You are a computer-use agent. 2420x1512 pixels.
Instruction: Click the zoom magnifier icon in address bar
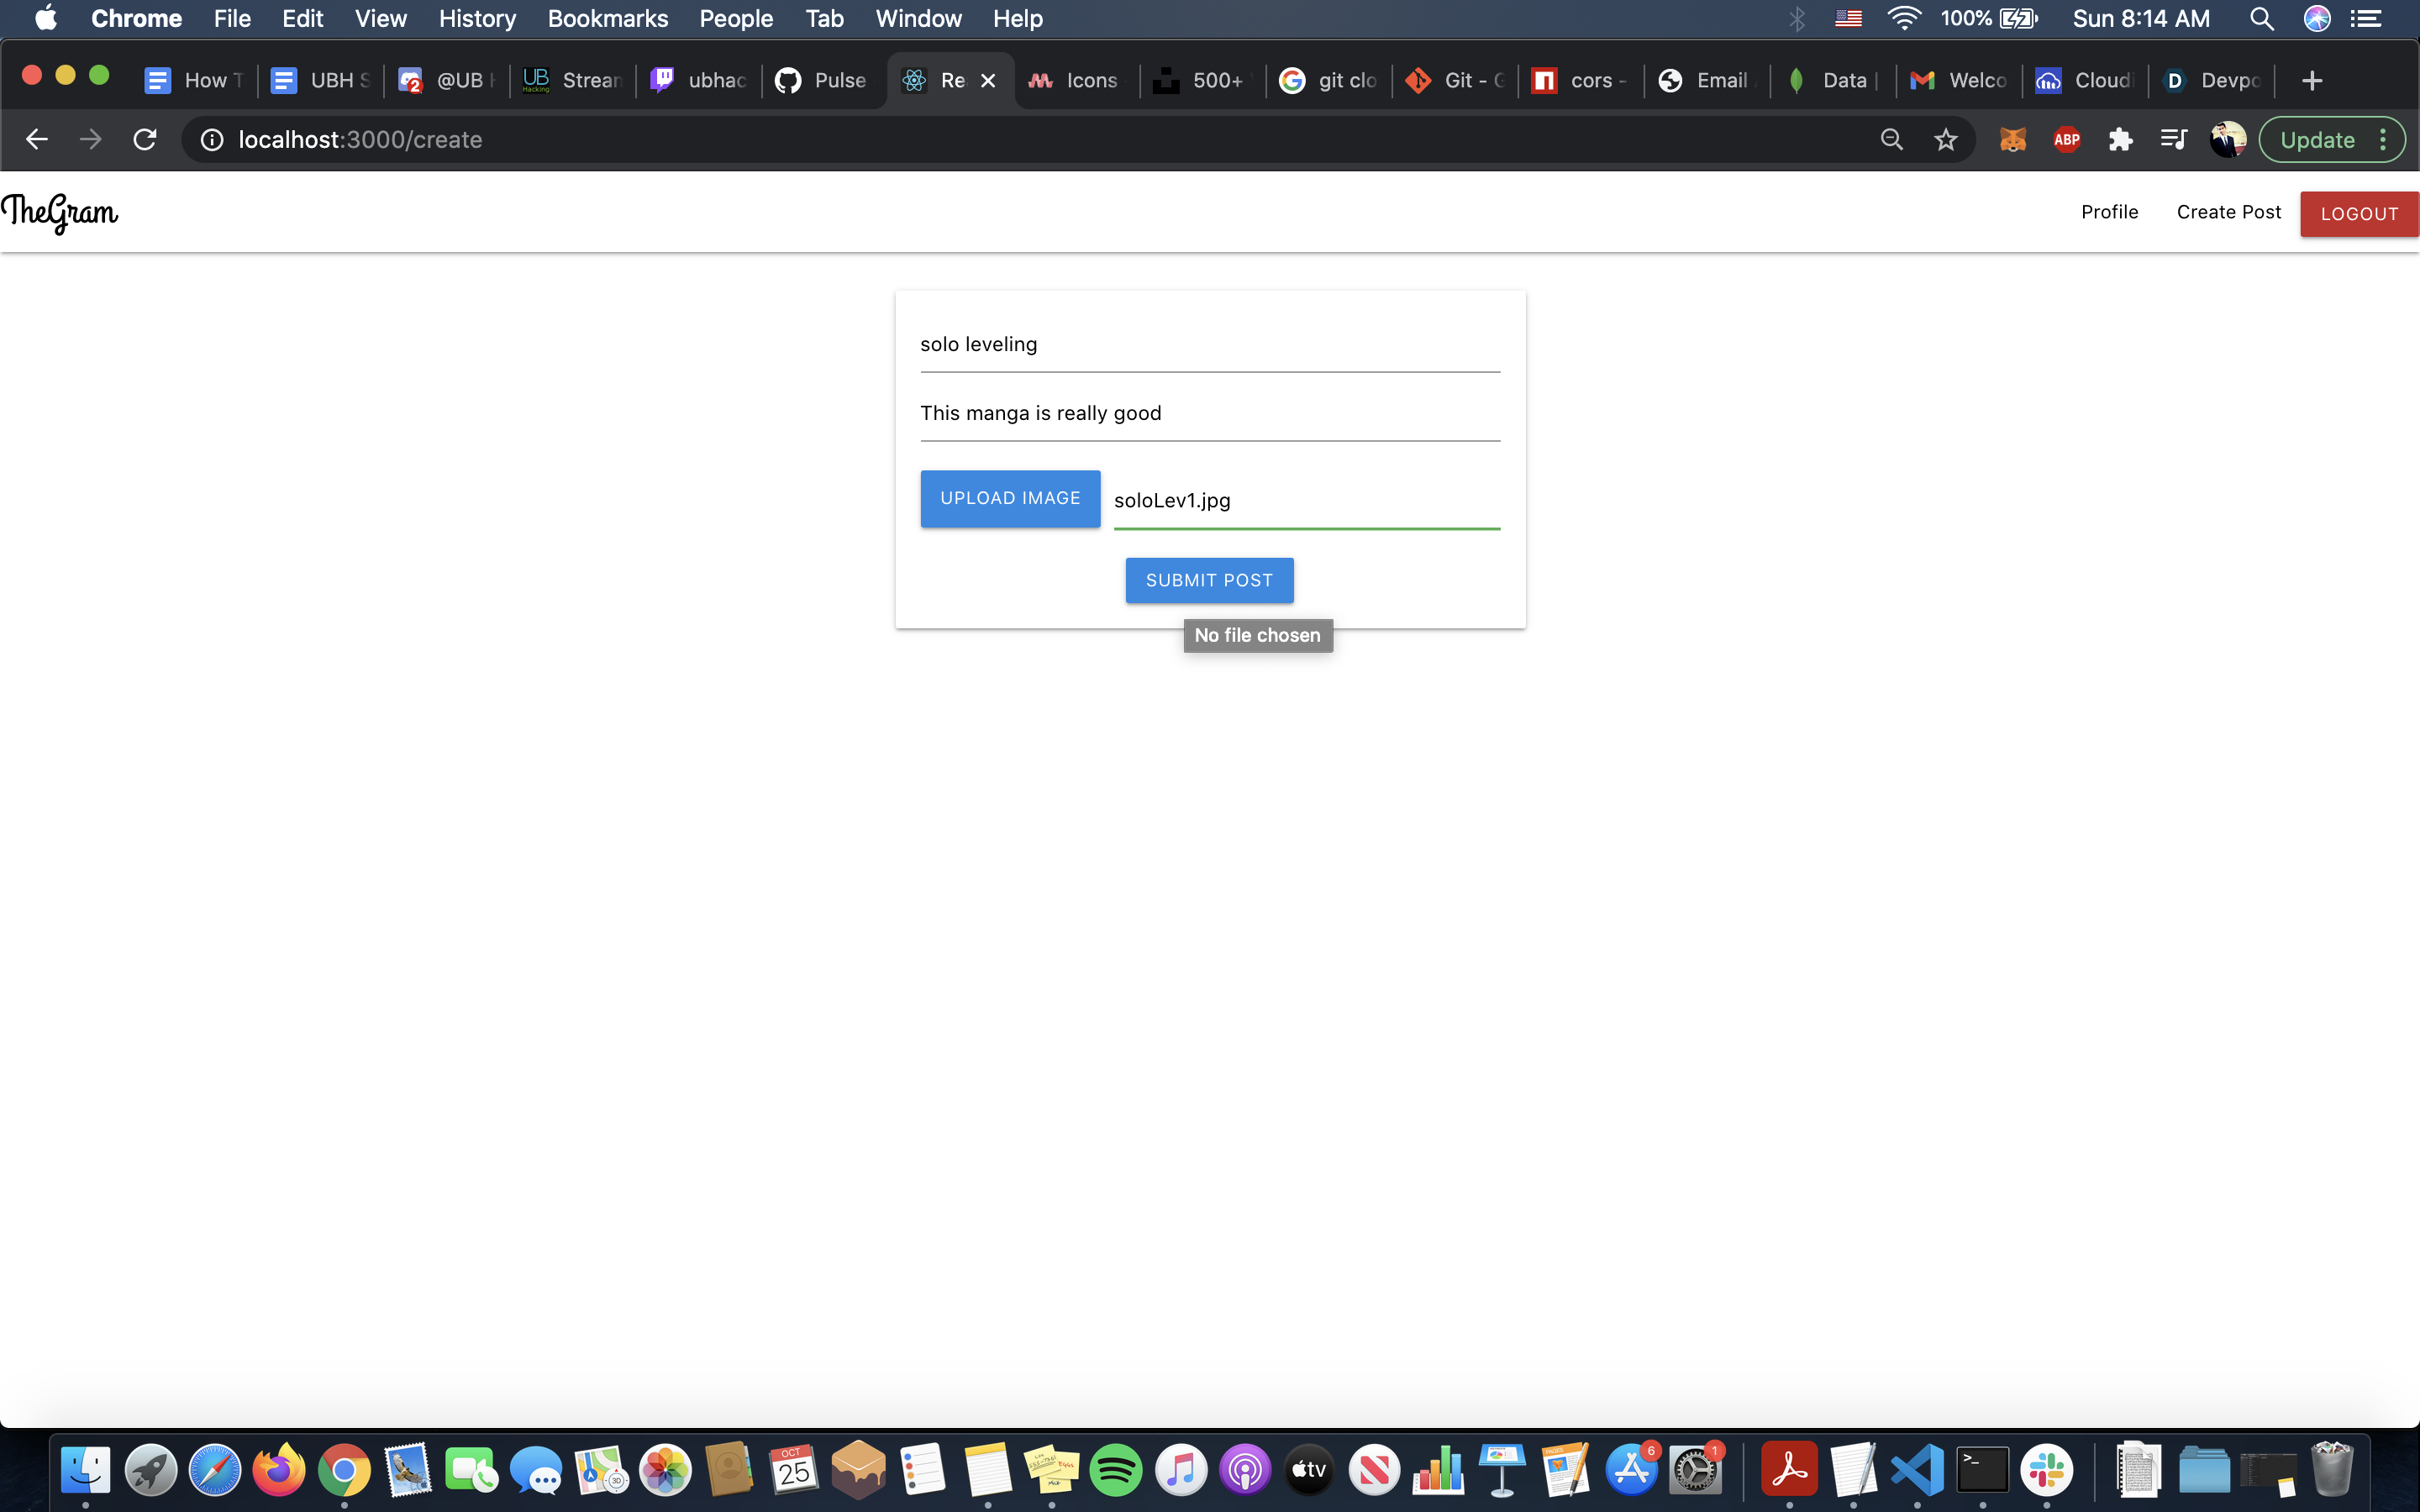point(1891,140)
